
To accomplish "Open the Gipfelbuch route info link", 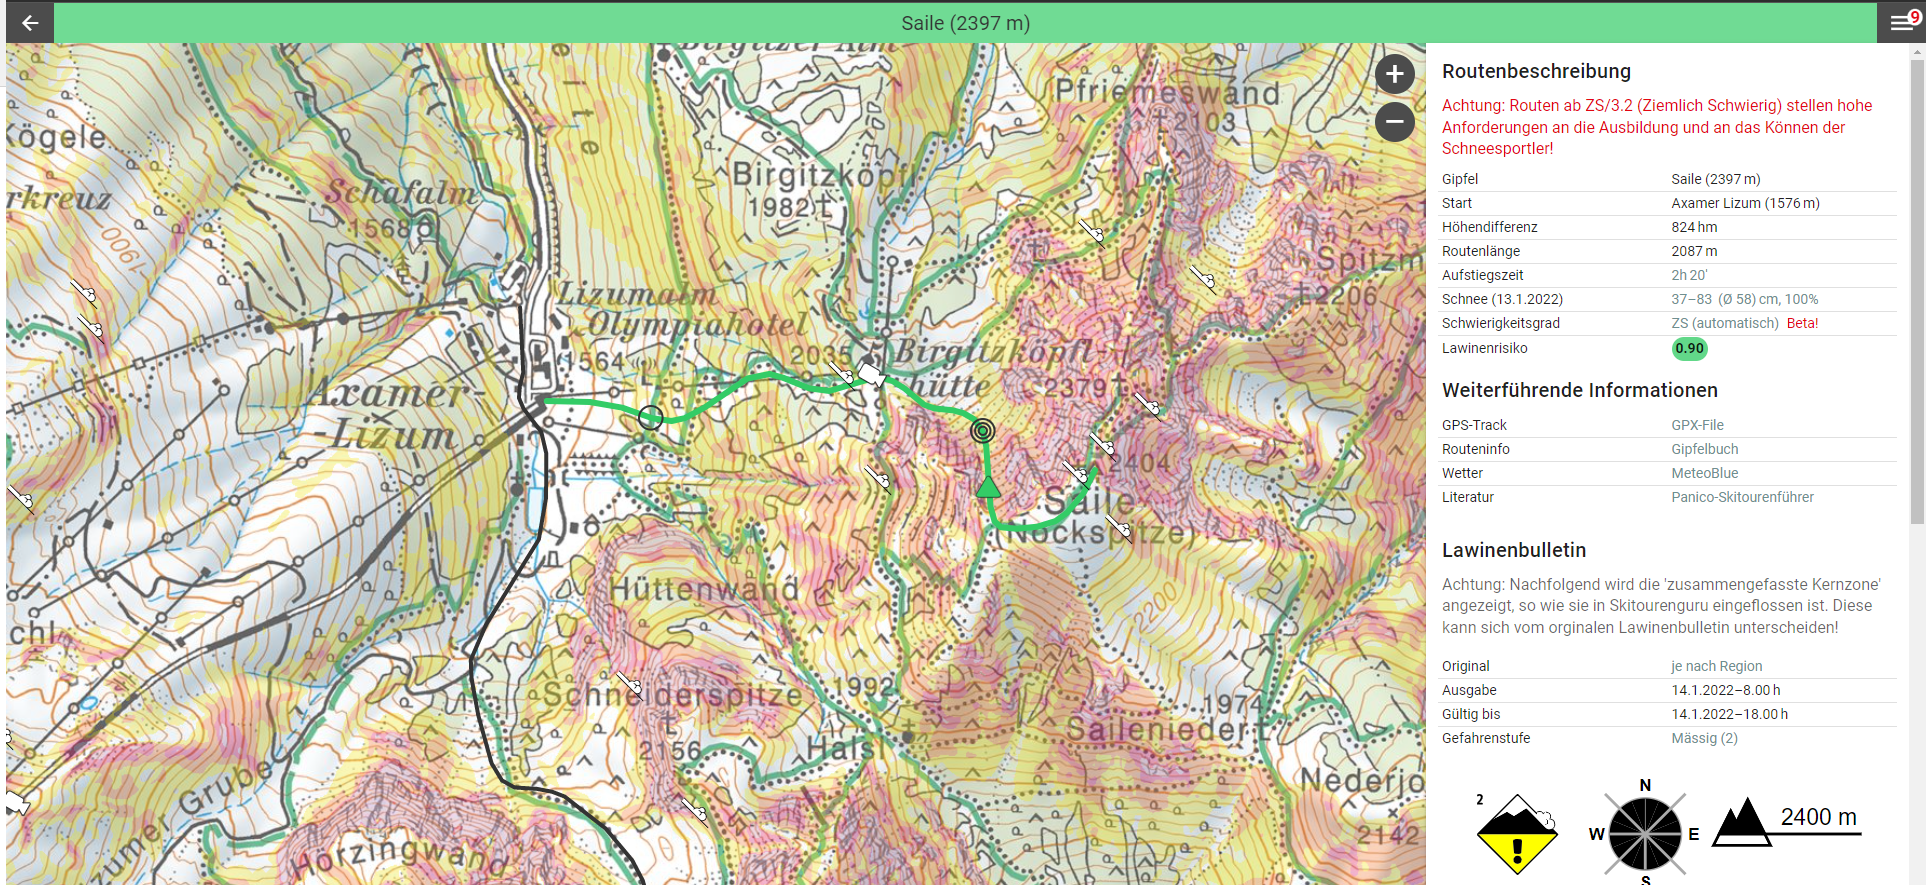I will point(1704,449).
